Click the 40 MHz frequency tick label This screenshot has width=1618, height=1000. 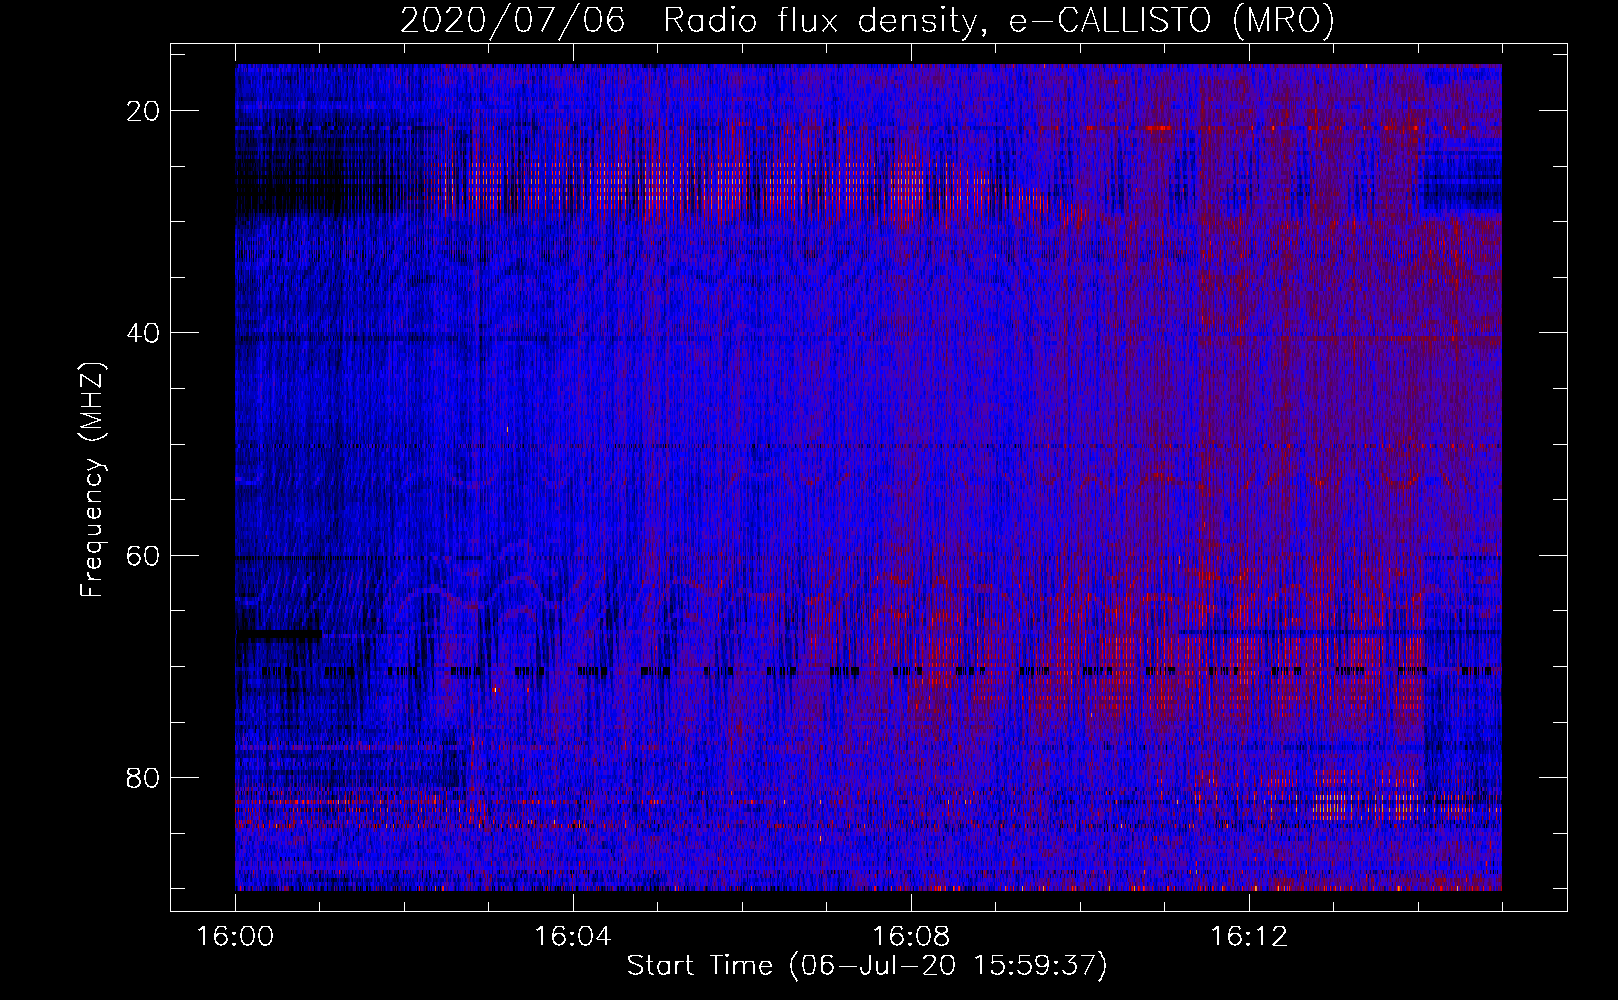coord(145,333)
